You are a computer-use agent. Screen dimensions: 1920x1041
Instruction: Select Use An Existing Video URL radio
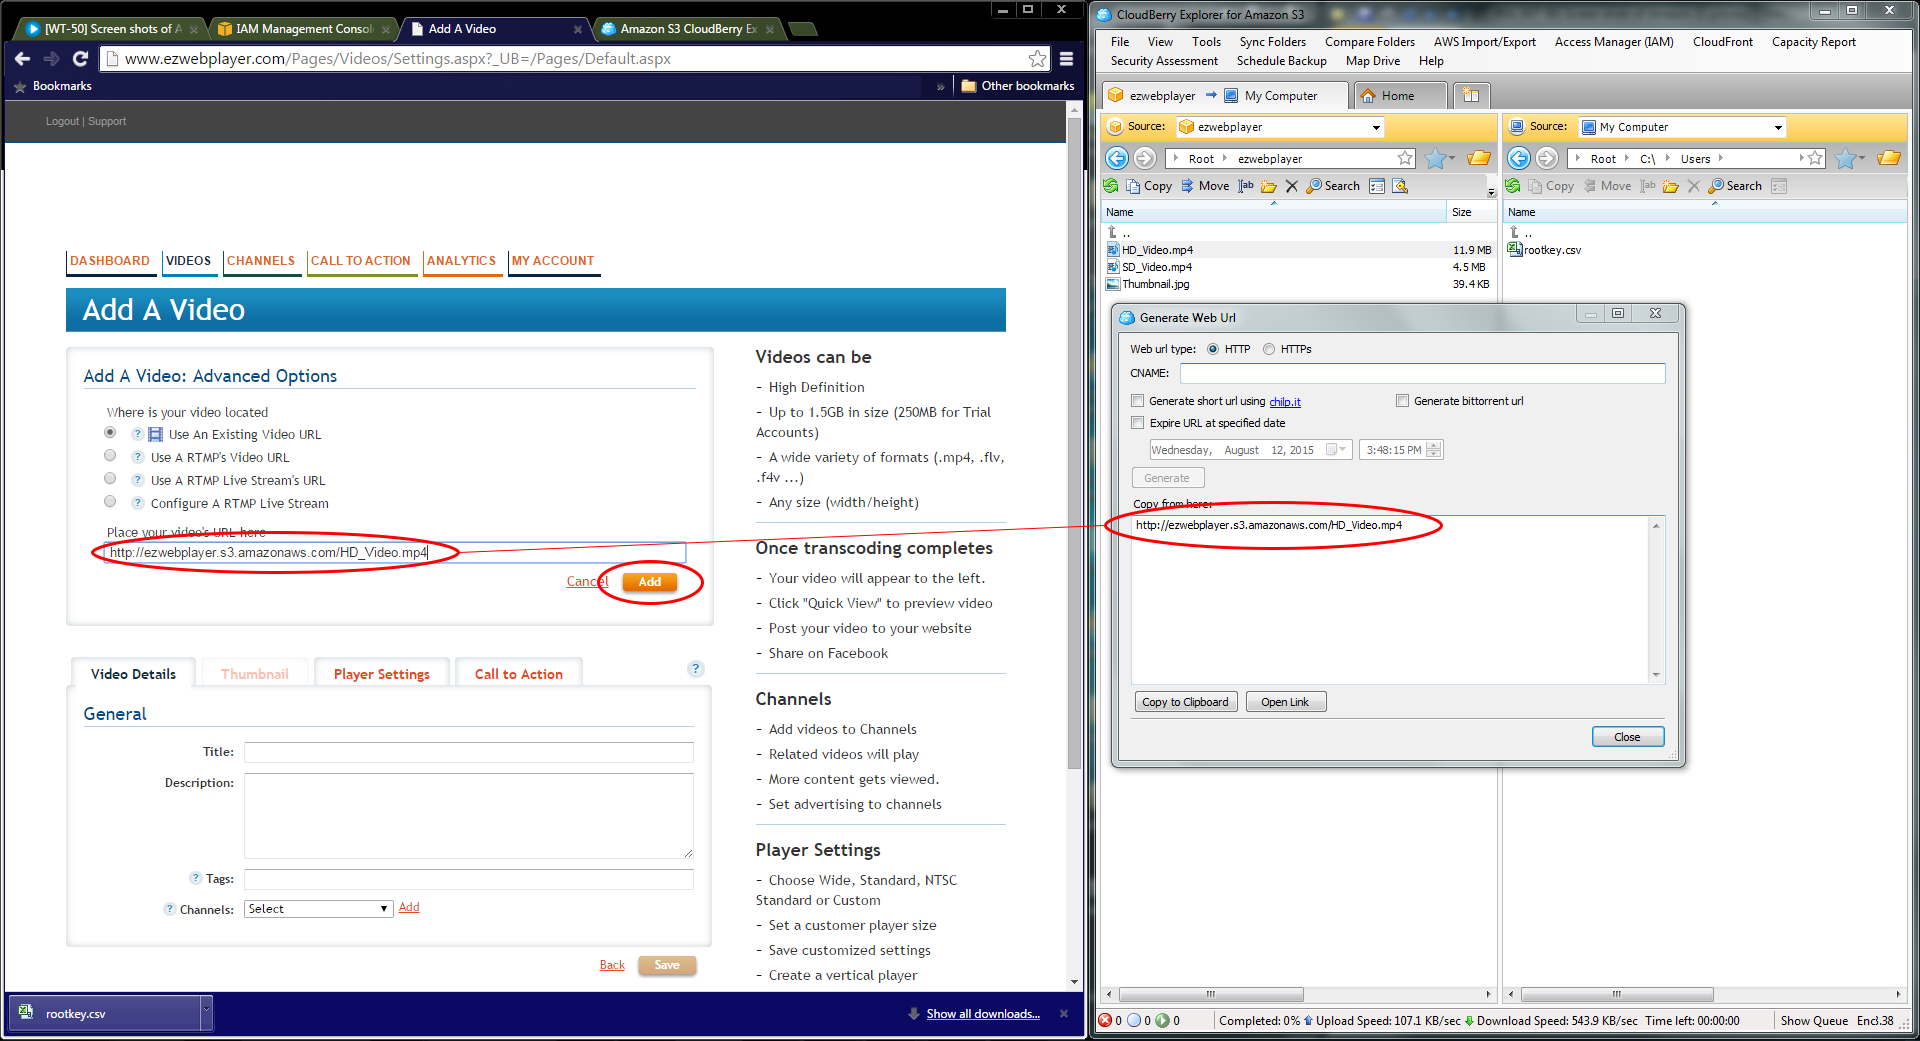110,432
